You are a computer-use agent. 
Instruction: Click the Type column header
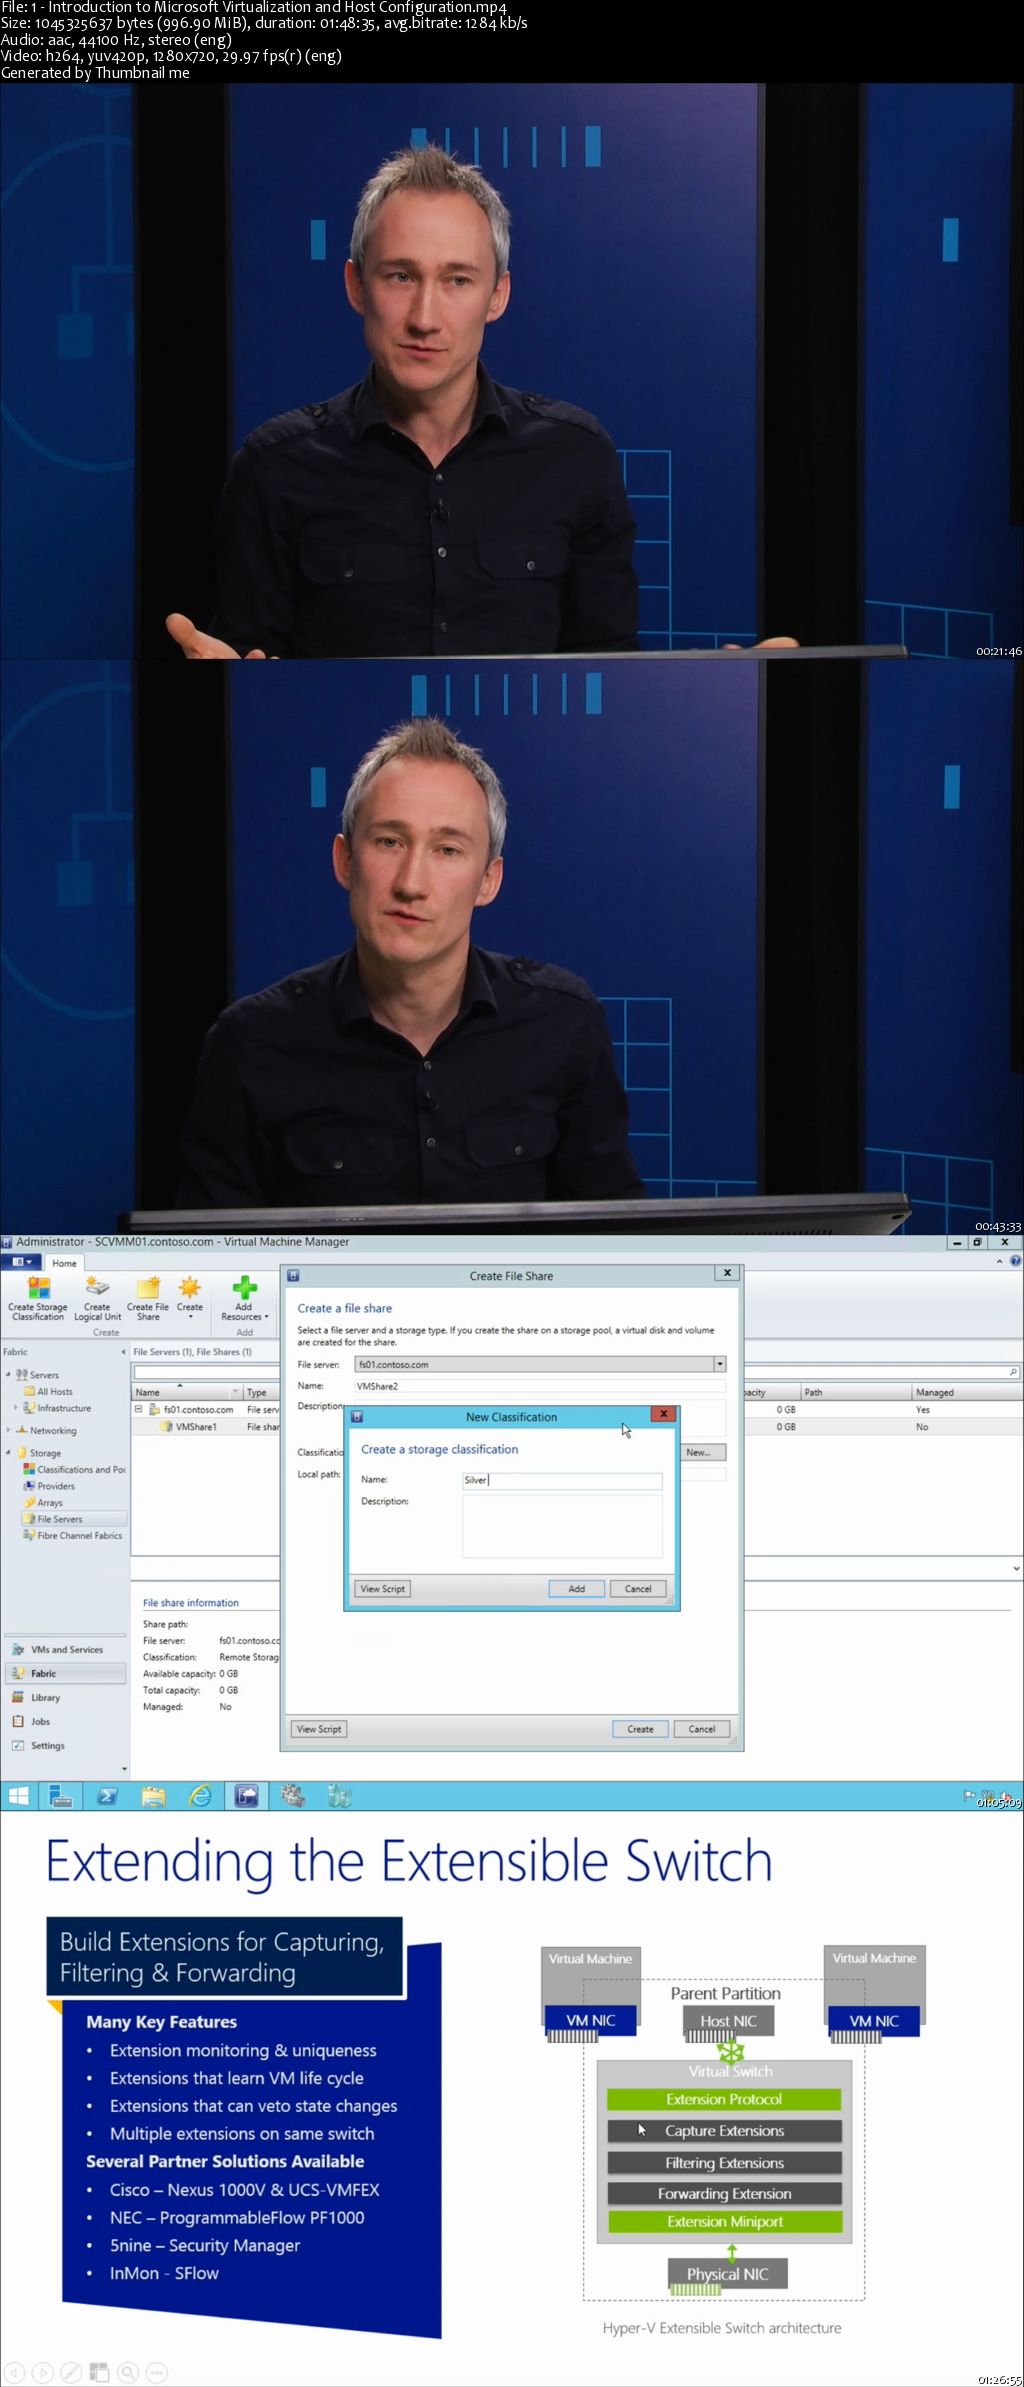click(x=262, y=1392)
